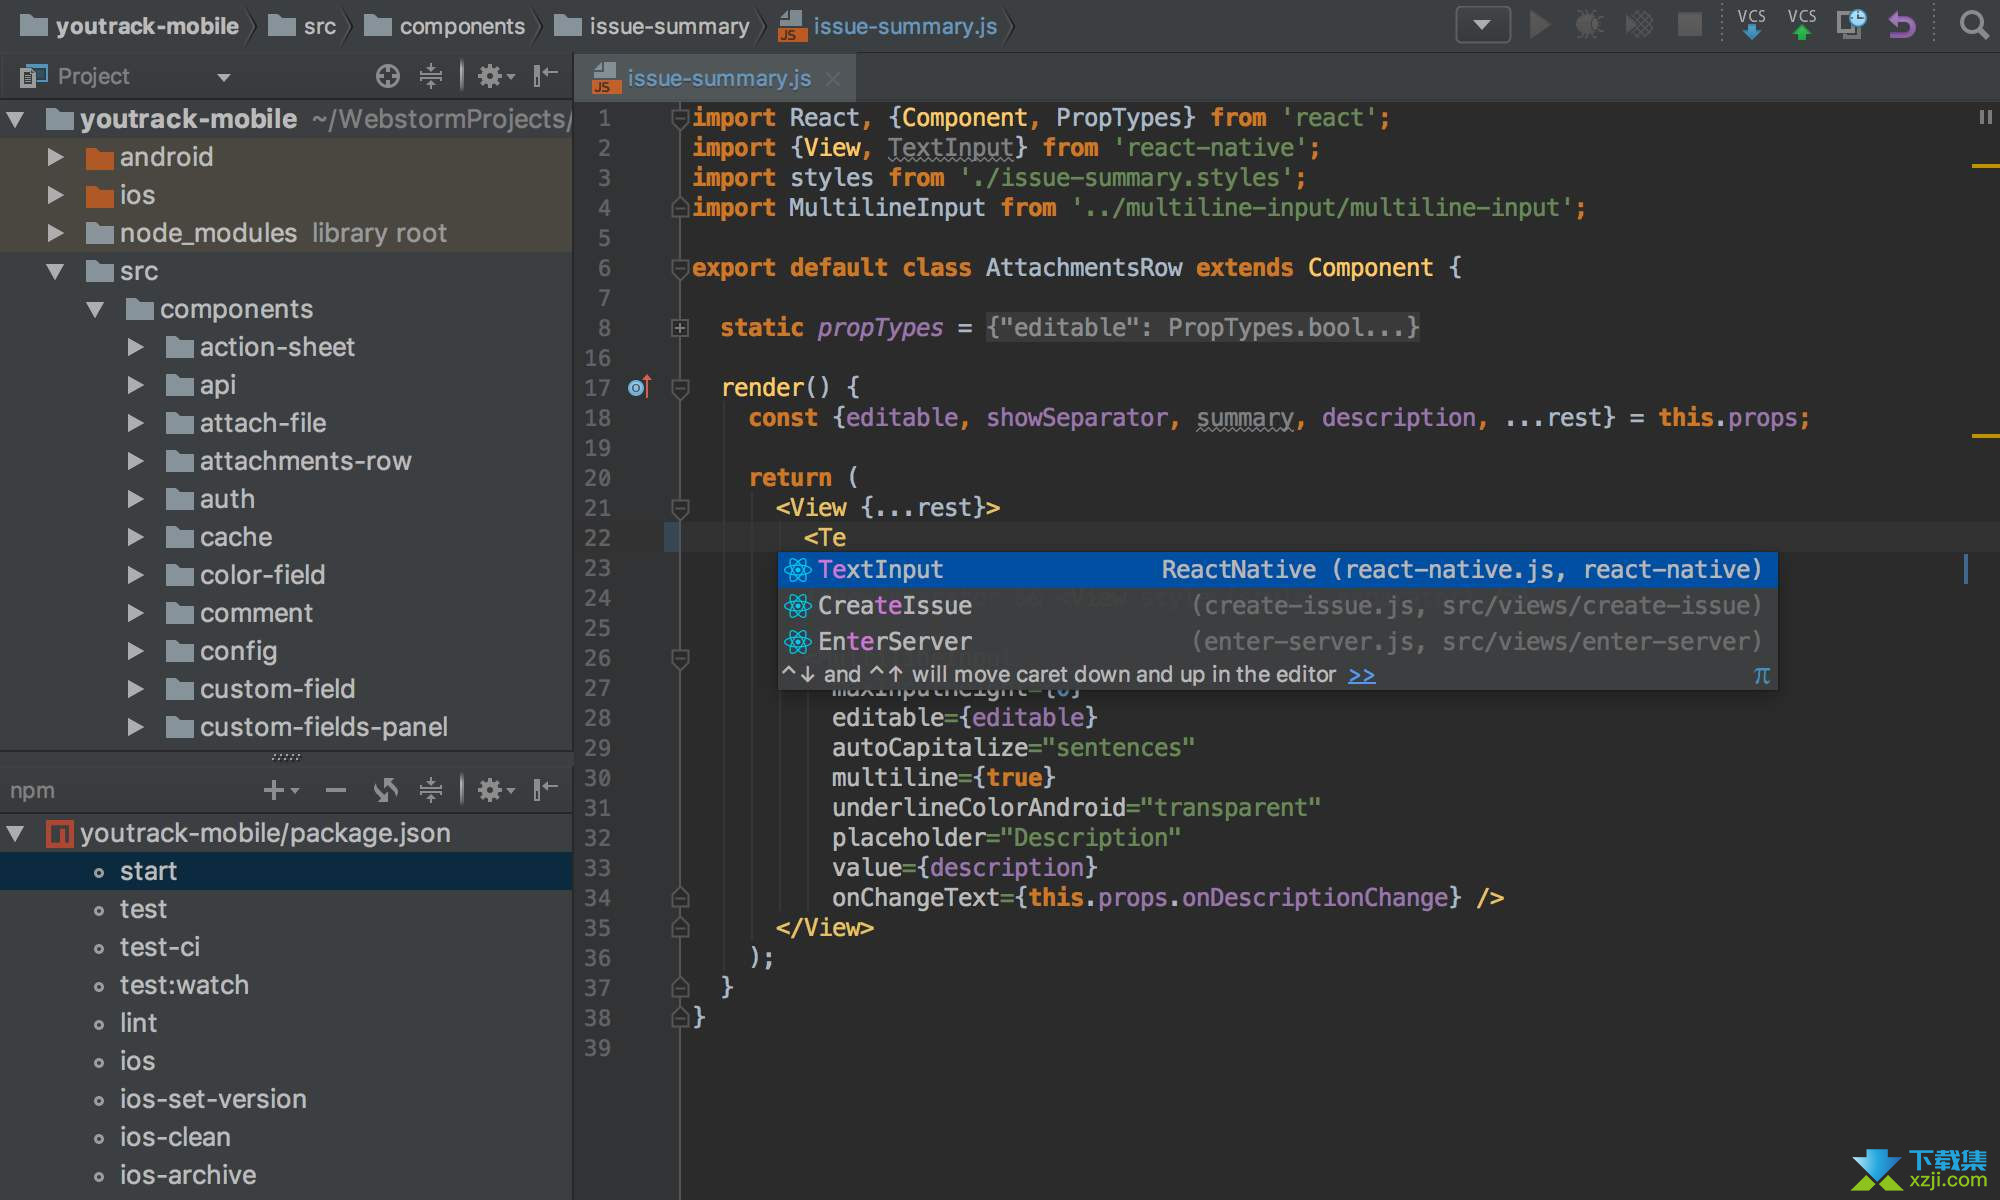The height and width of the screenshot is (1200, 2000).
Task: Hide the Project tool window
Action: [545, 76]
